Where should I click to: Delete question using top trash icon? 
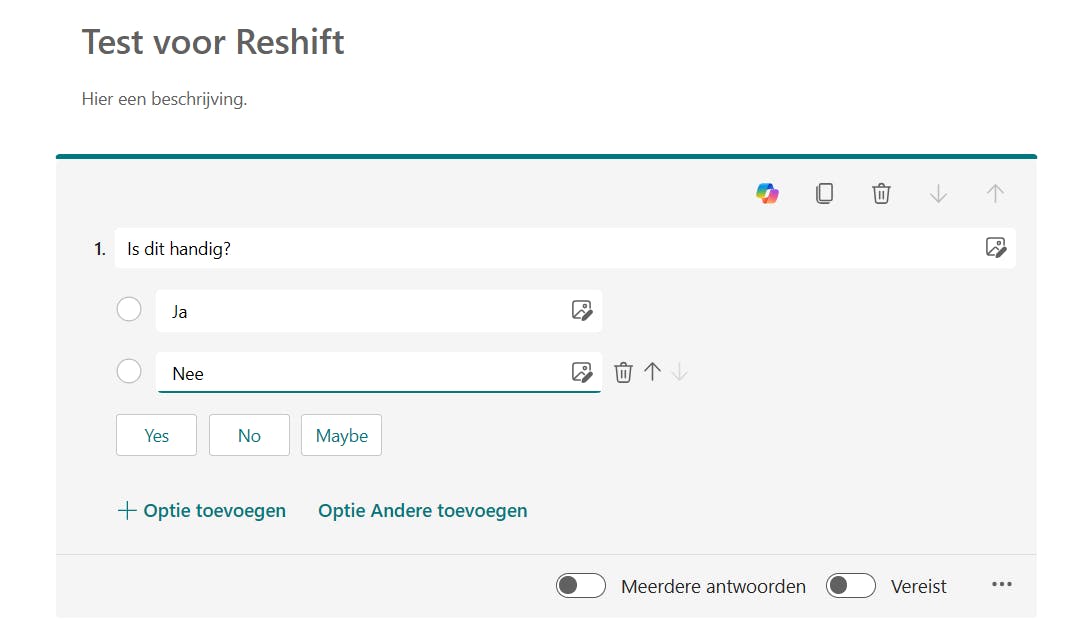click(881, 193)
